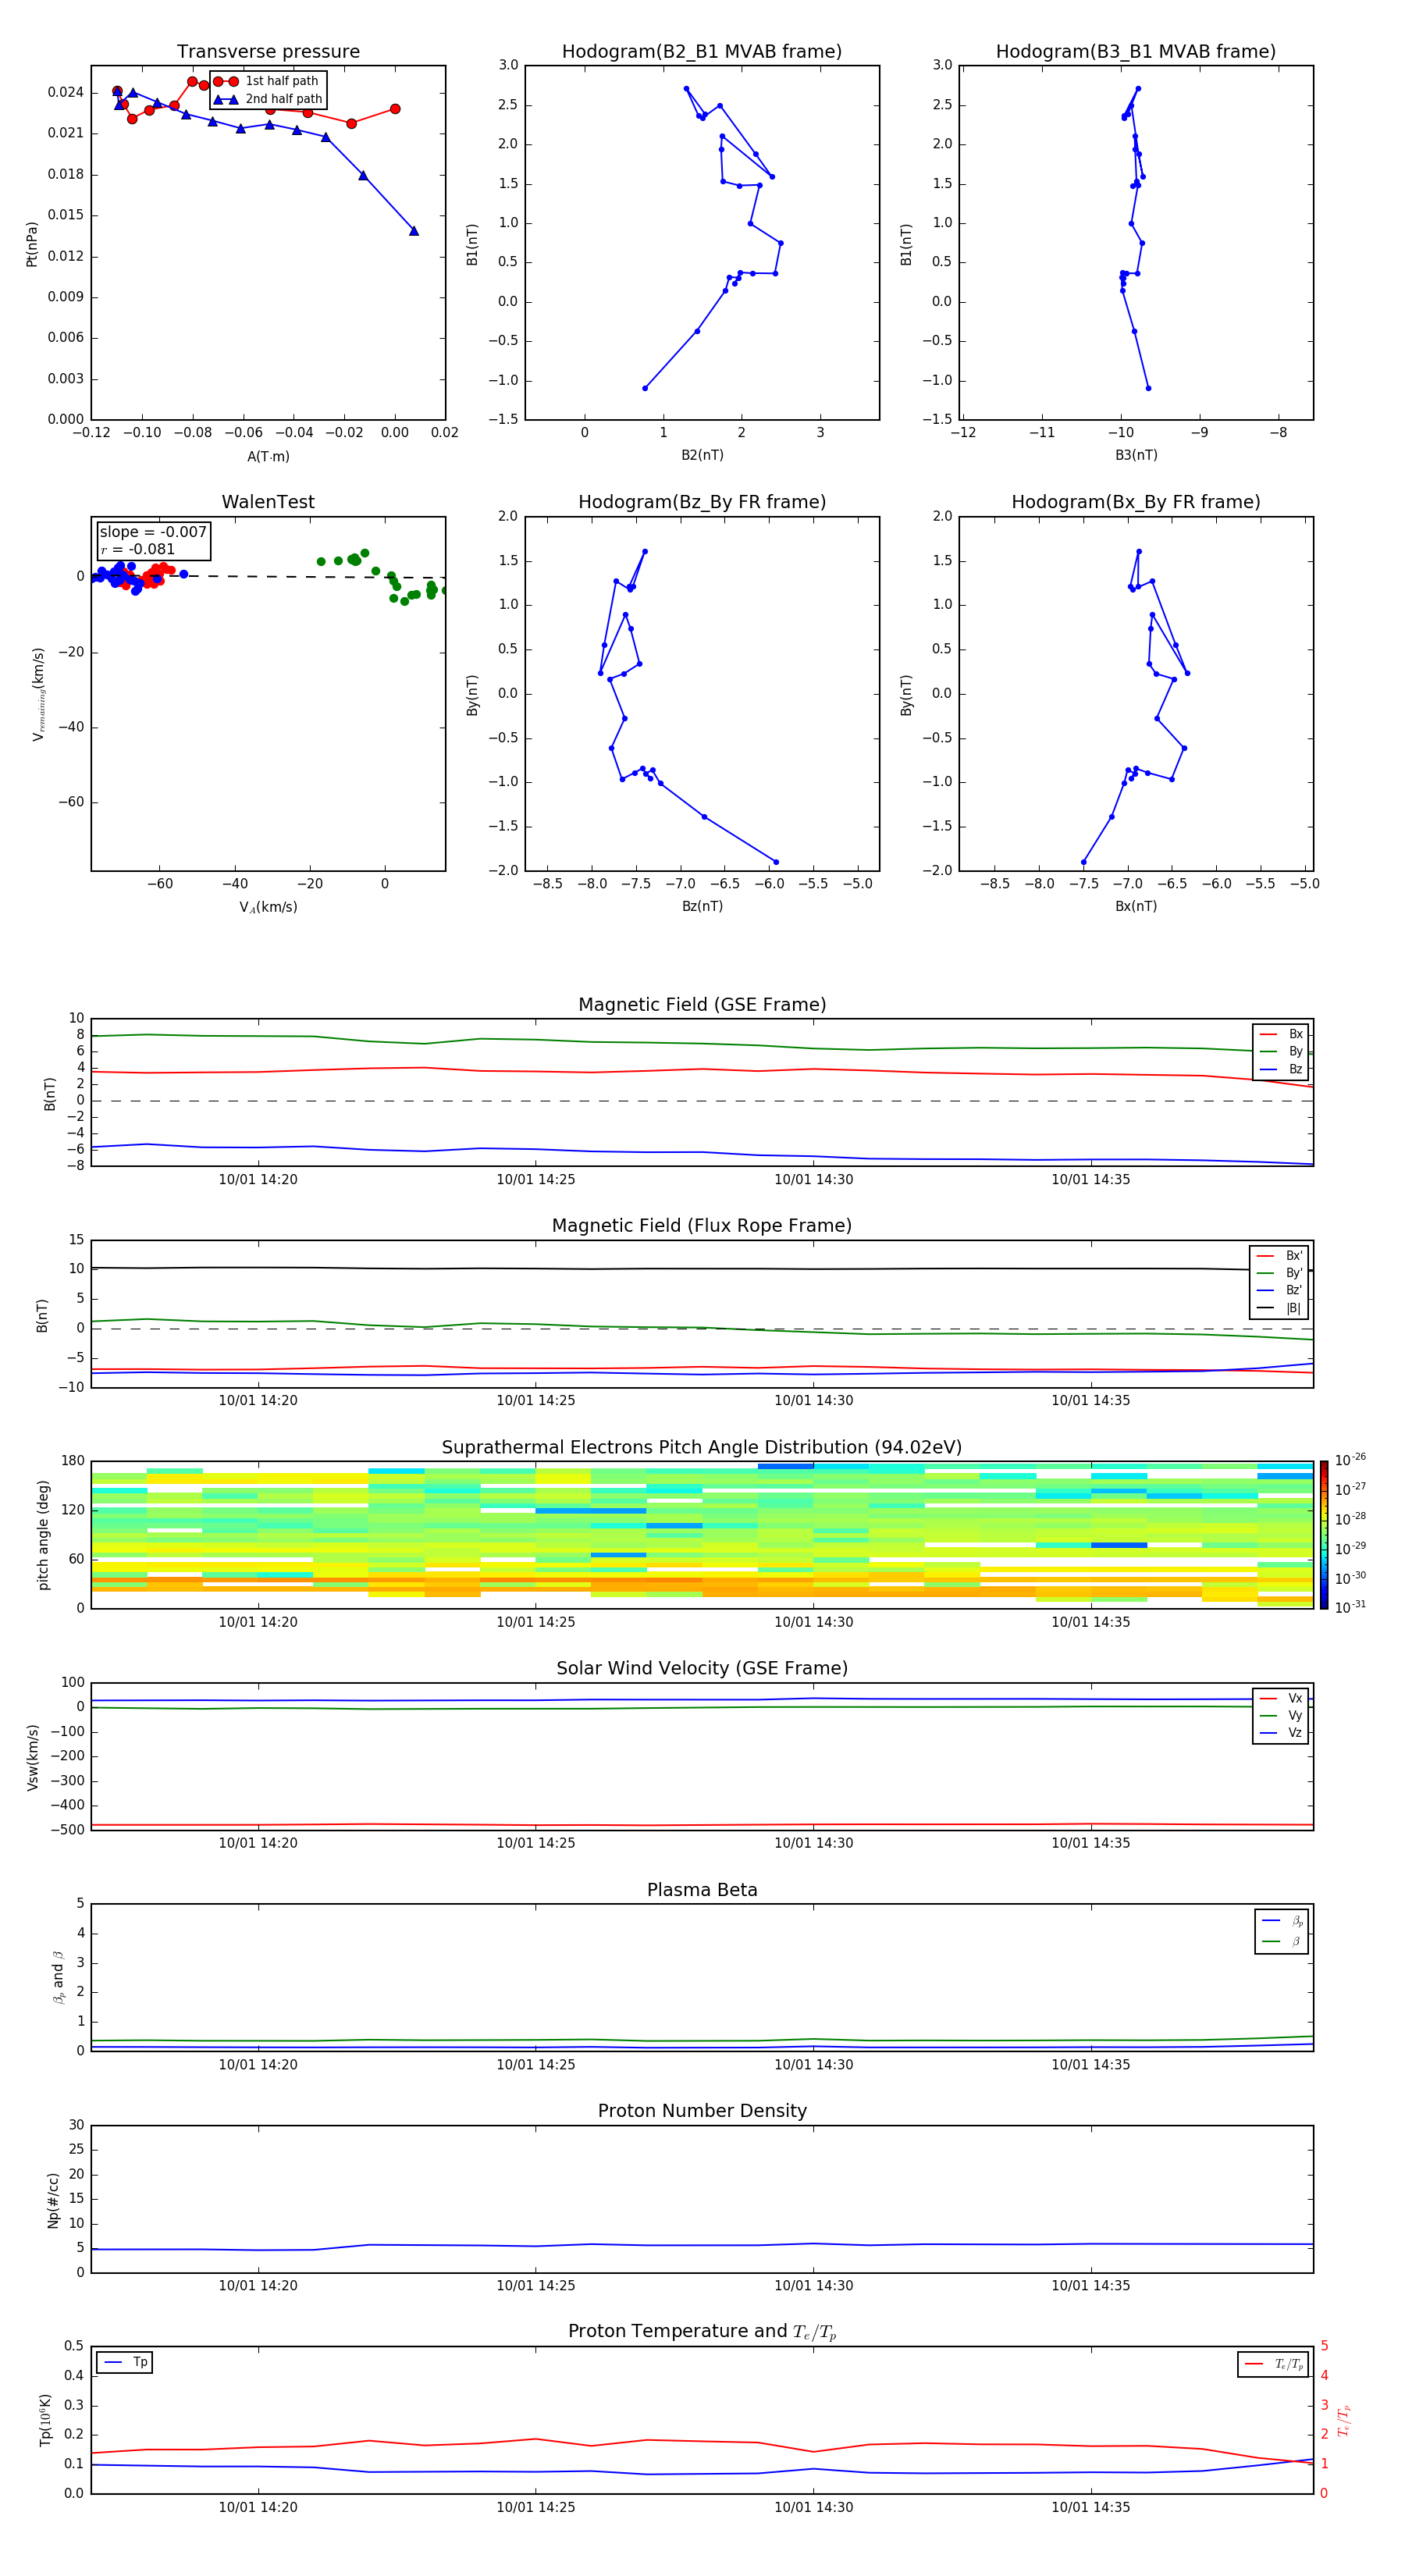Click the 'WalenTest' plot title

coord(268,502)
